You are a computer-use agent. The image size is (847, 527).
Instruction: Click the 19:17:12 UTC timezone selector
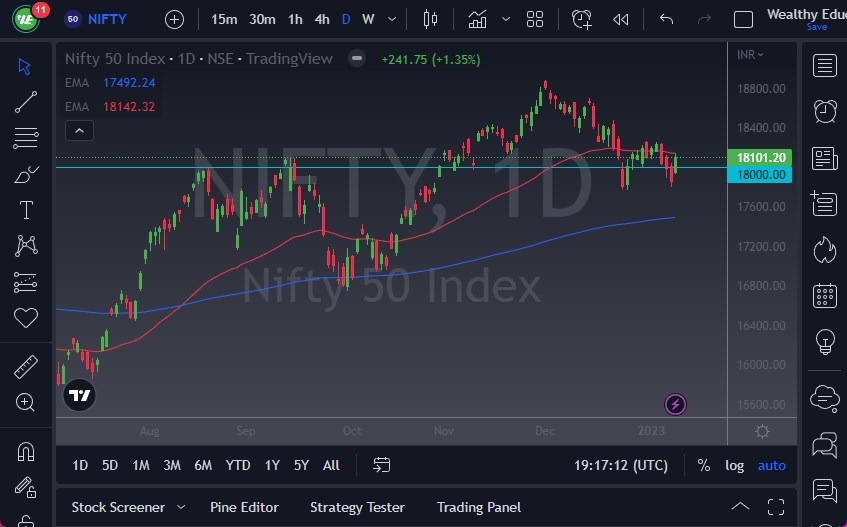[x=621, y=465]
